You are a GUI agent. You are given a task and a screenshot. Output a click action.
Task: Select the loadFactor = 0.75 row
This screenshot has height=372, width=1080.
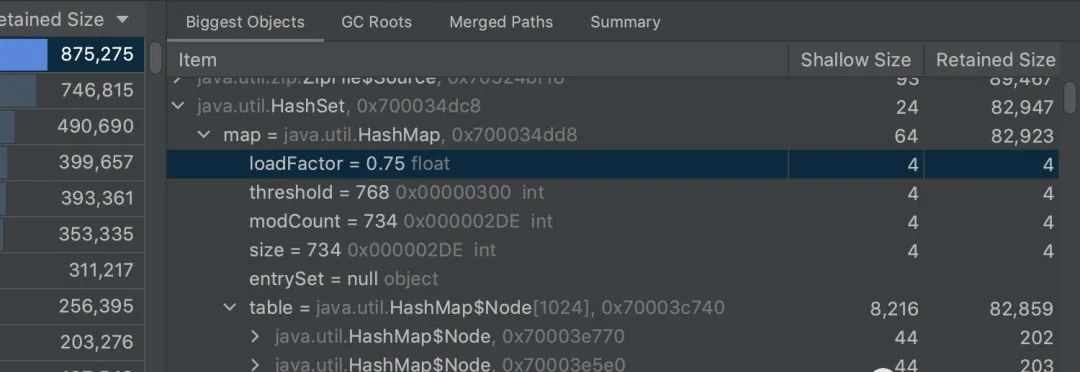[613, 164]
